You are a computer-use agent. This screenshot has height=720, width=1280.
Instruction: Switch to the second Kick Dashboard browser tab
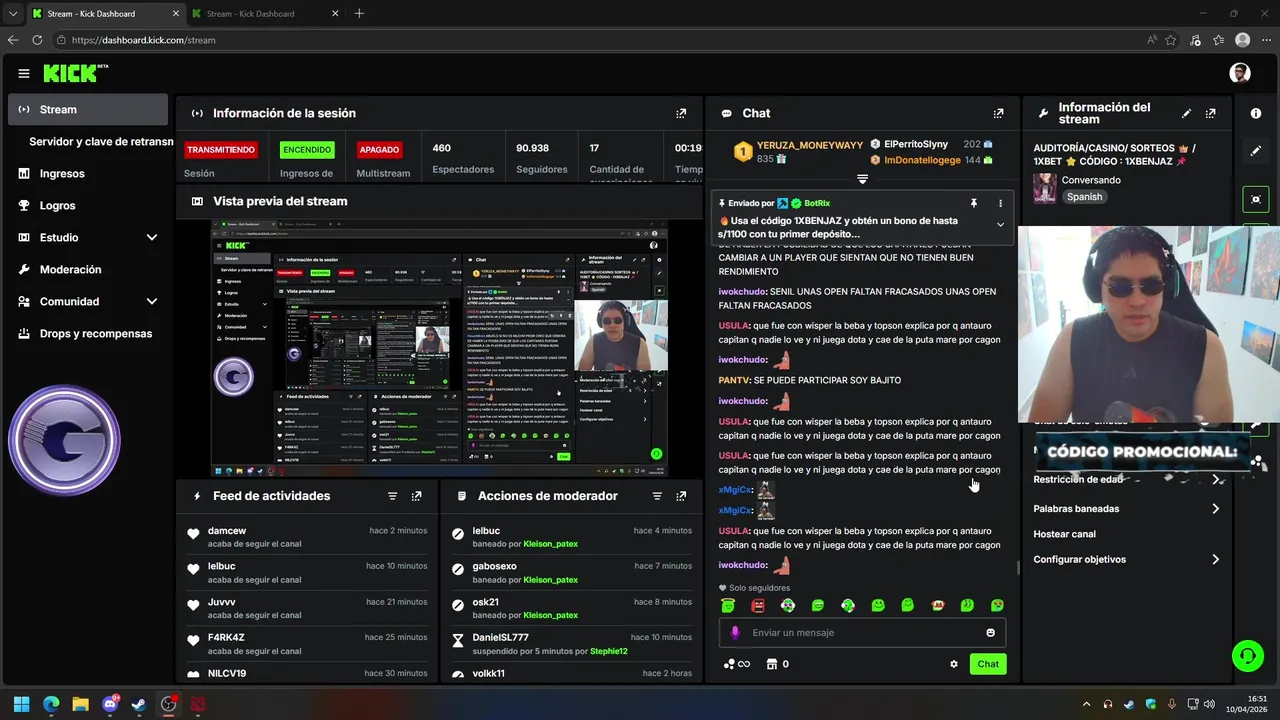coord(264,14)
